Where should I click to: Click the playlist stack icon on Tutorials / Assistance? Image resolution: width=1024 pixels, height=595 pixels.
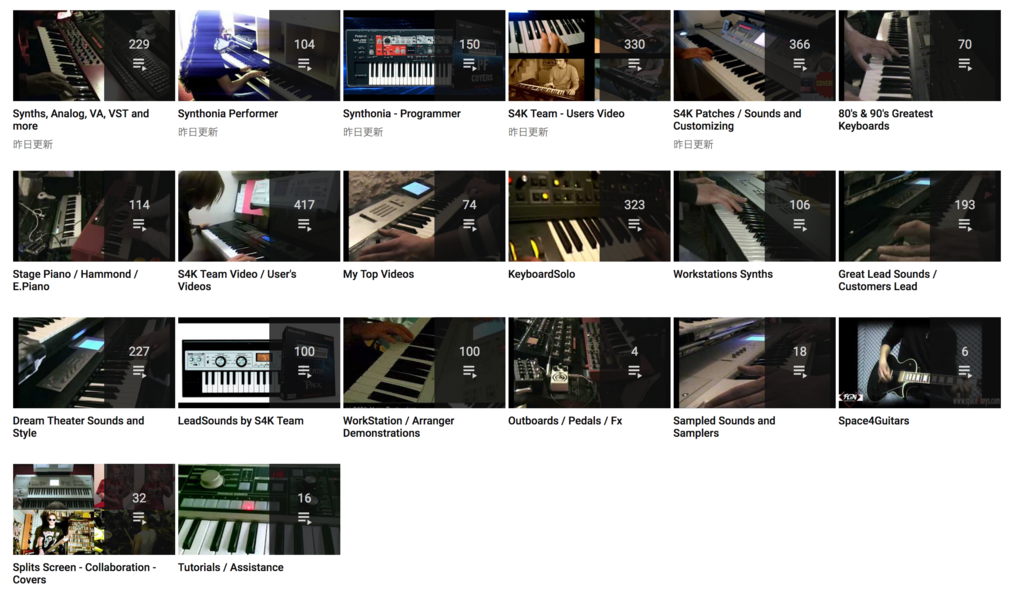click(x=304, y=519)
